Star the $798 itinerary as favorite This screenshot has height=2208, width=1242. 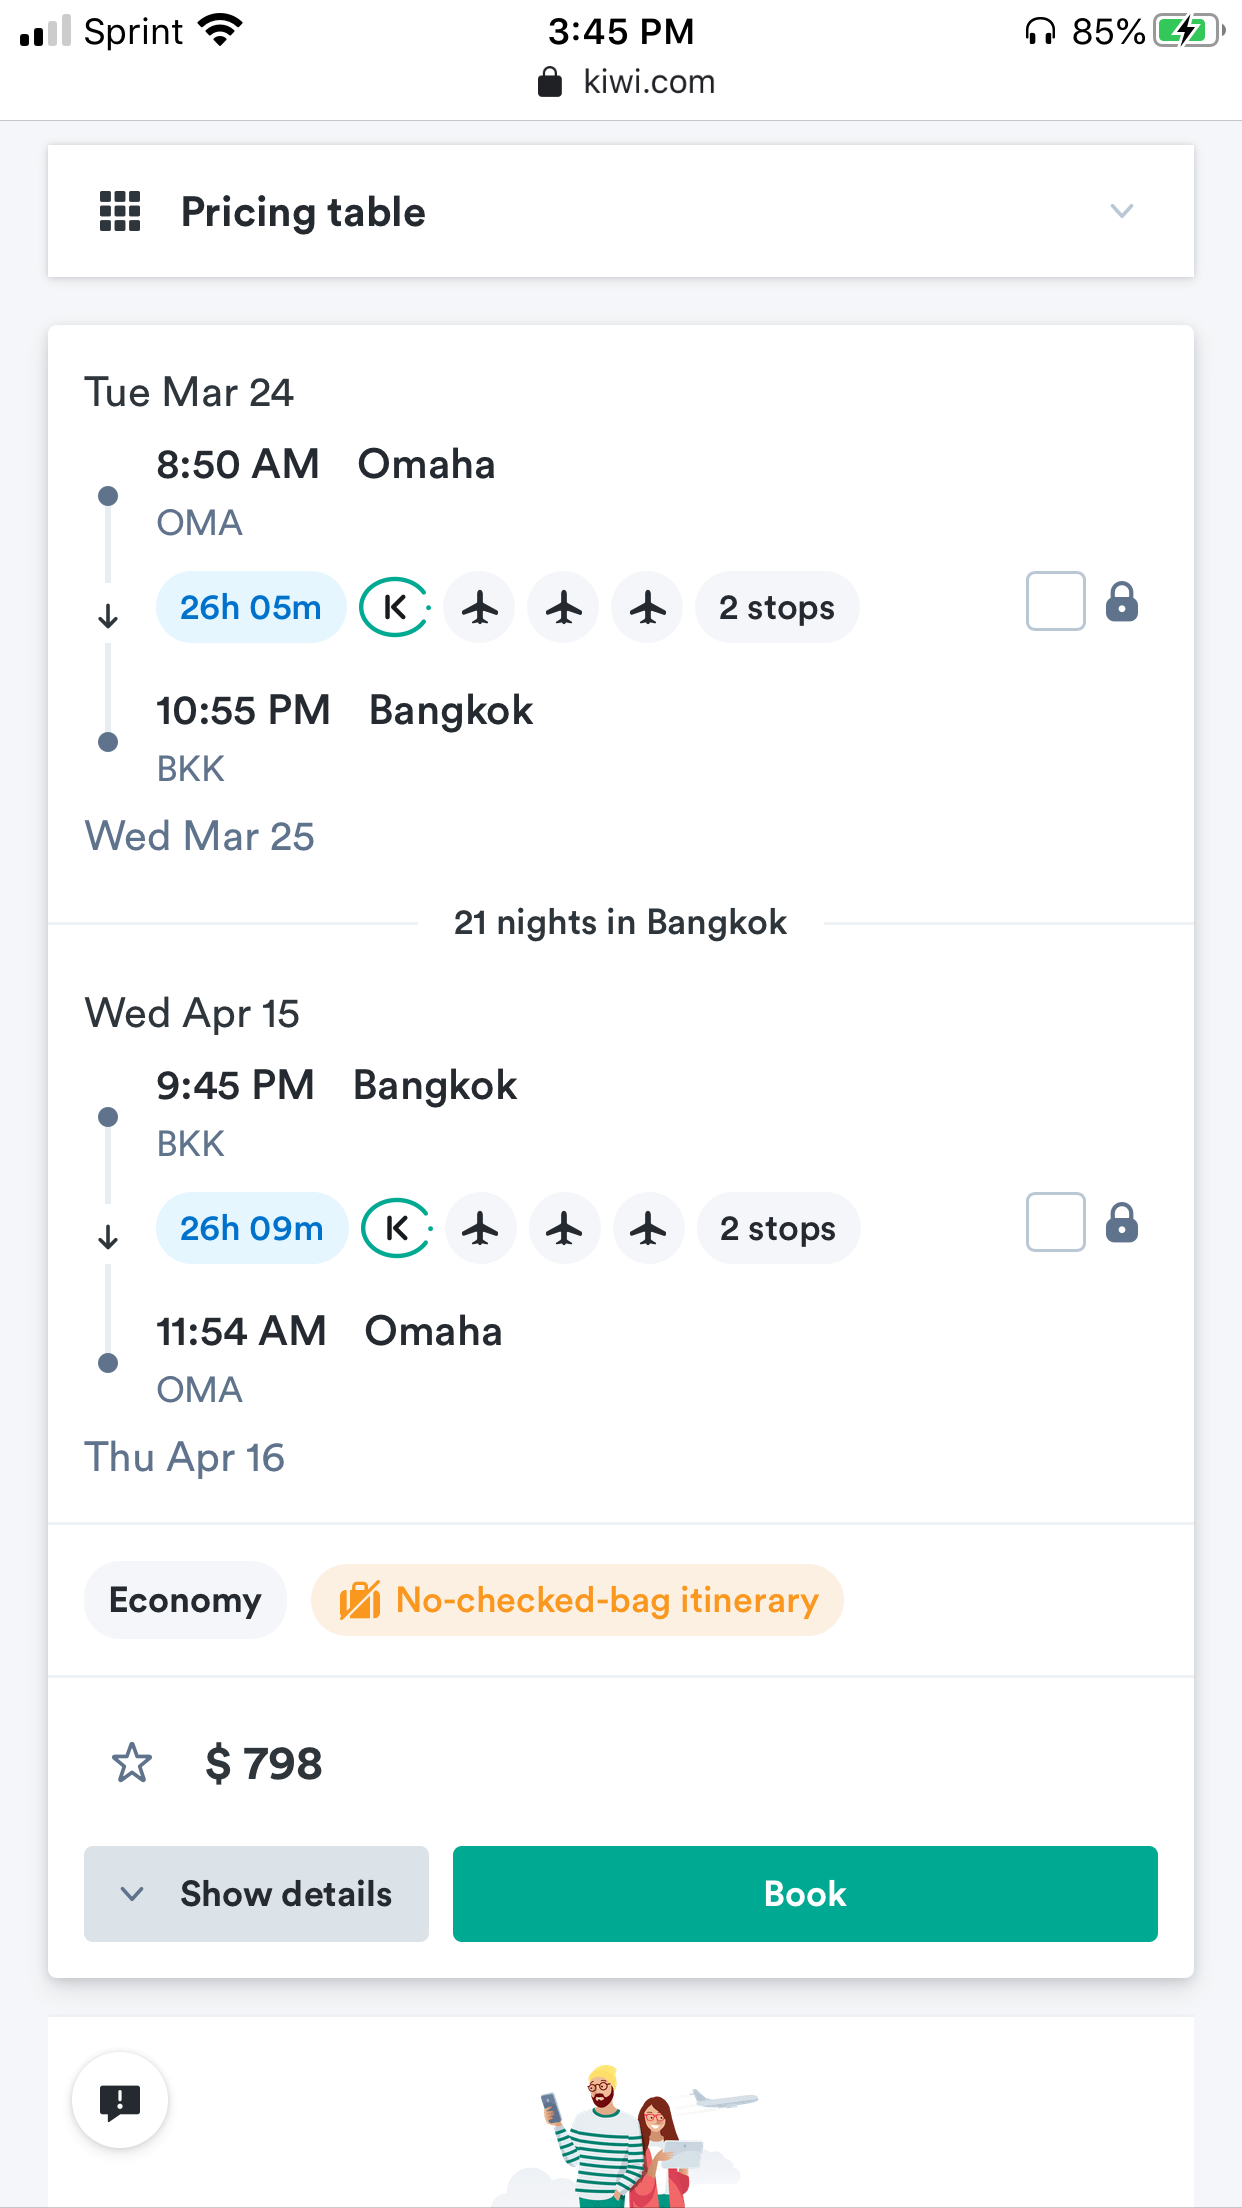[132, 1763]
